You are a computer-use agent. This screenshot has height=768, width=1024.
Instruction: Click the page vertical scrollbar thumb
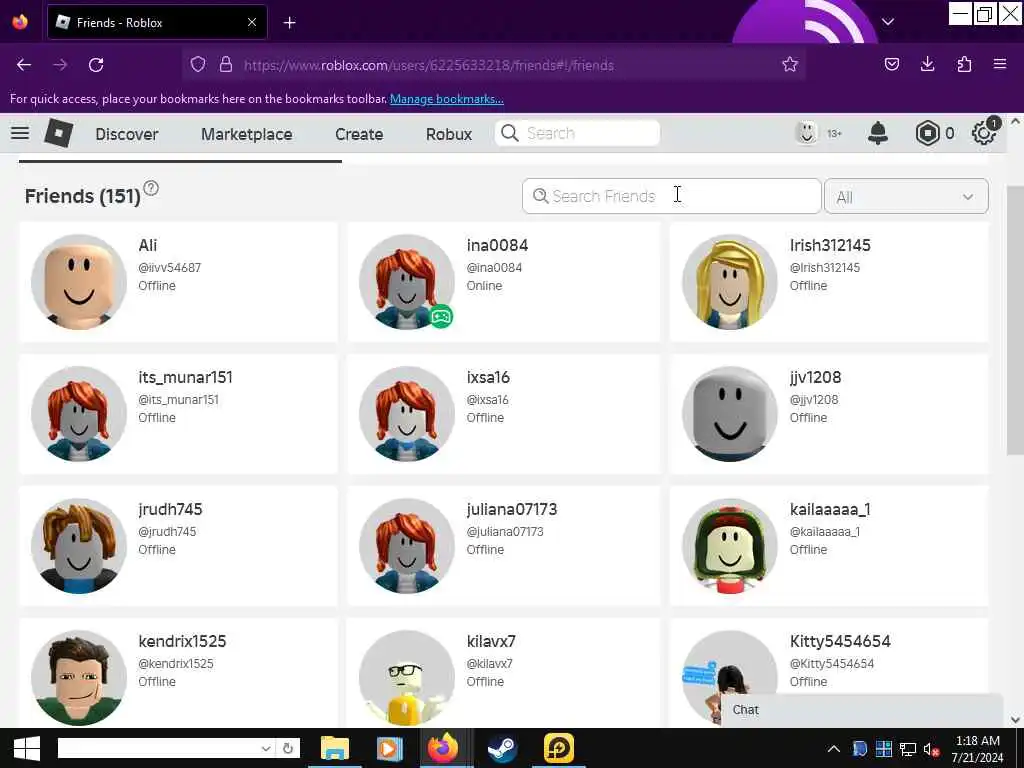coord(1015,320)
